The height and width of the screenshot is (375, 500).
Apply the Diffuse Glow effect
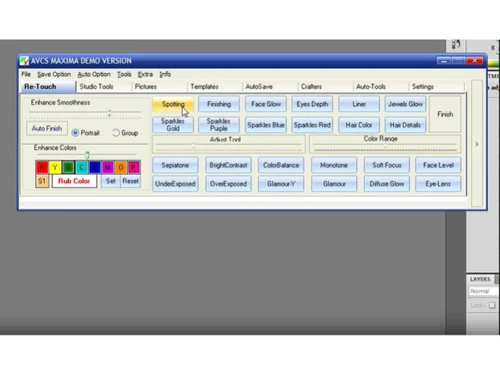(x=387, y=184)
